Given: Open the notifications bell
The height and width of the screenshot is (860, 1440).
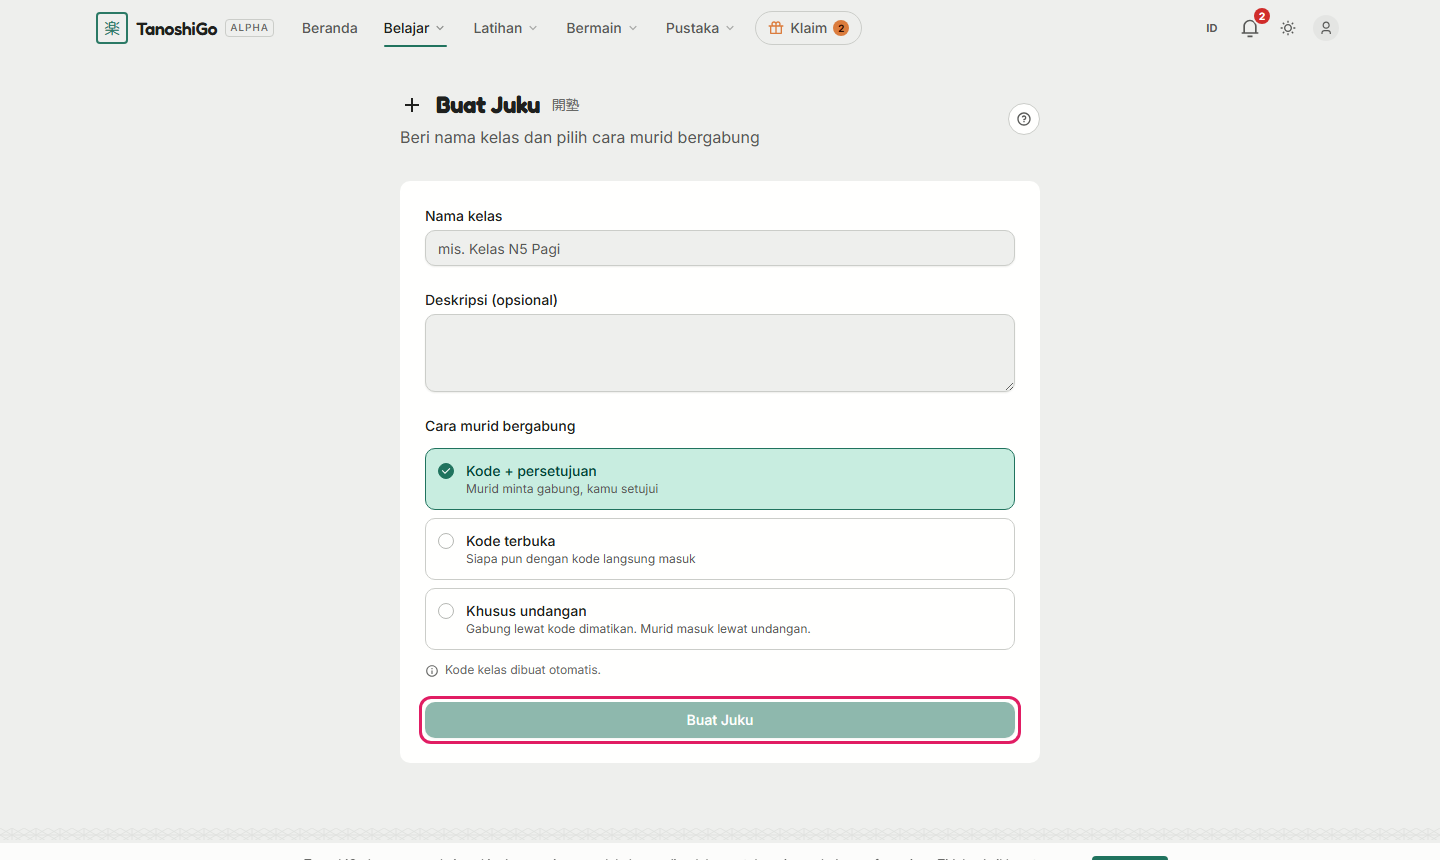Looking at the screenshot, I should point(1250,28).
